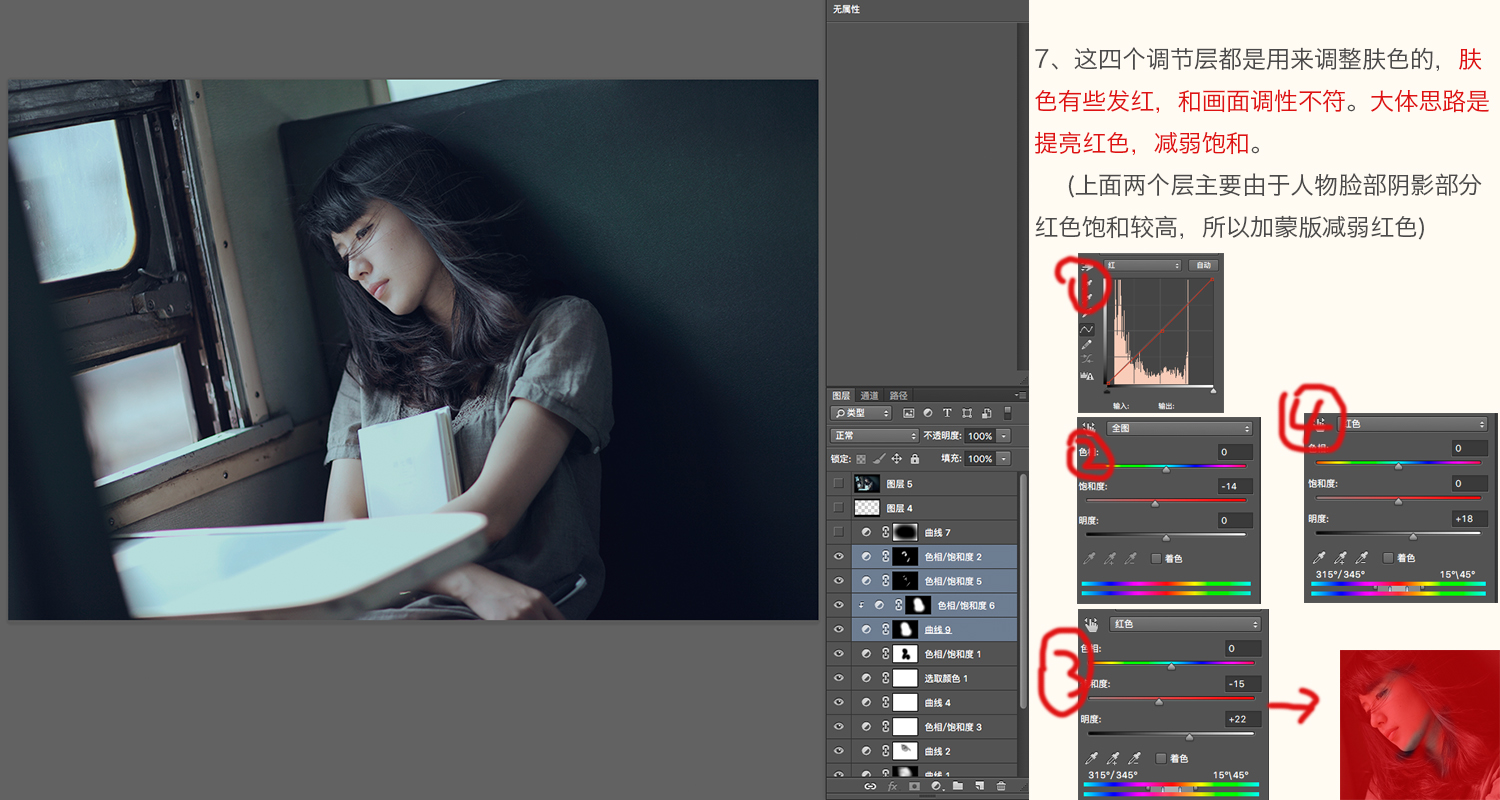Show the 图层 5 layer
Screen dimensions: 1500x800
(838, 484)
